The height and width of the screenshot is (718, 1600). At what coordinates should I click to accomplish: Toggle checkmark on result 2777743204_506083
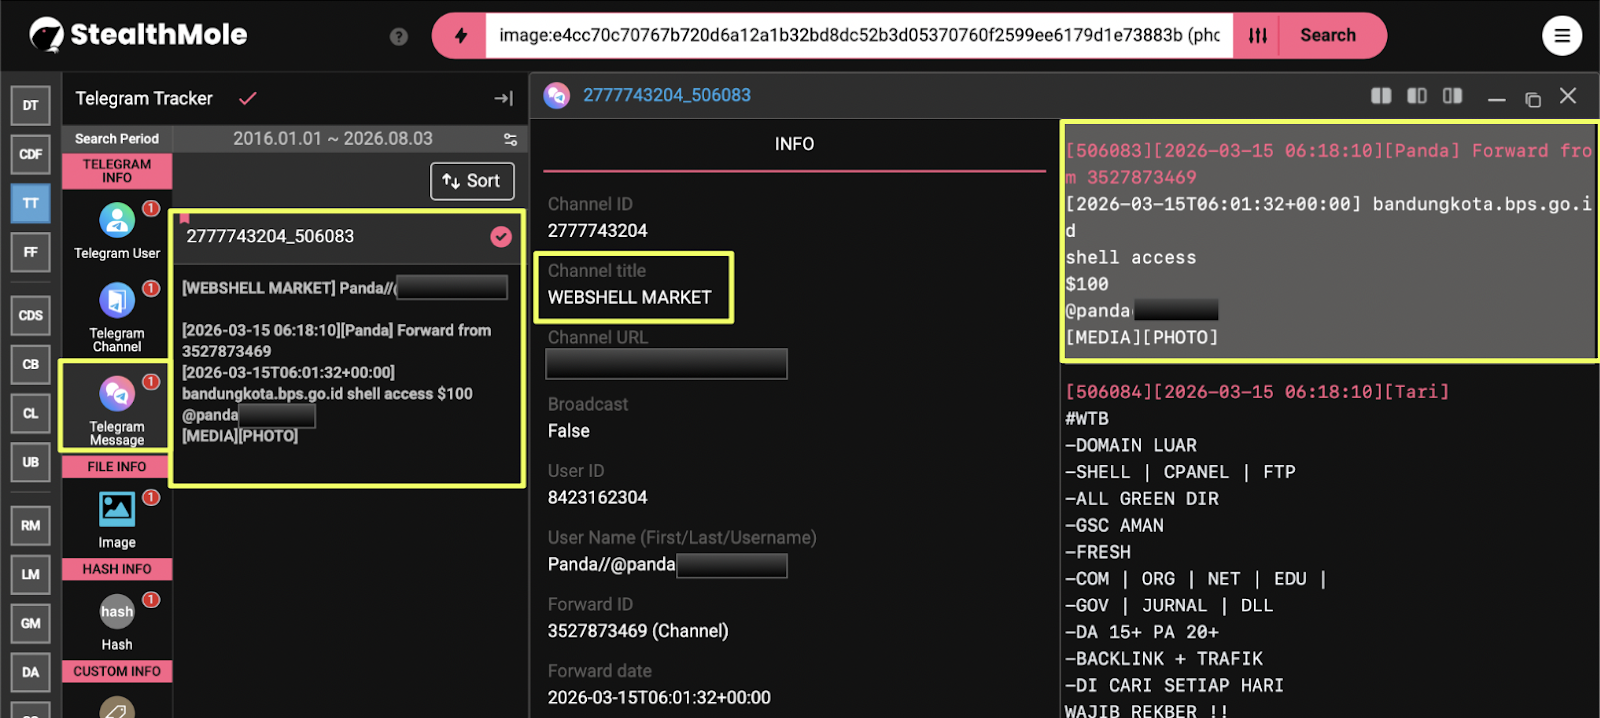[x=501, y=236]
